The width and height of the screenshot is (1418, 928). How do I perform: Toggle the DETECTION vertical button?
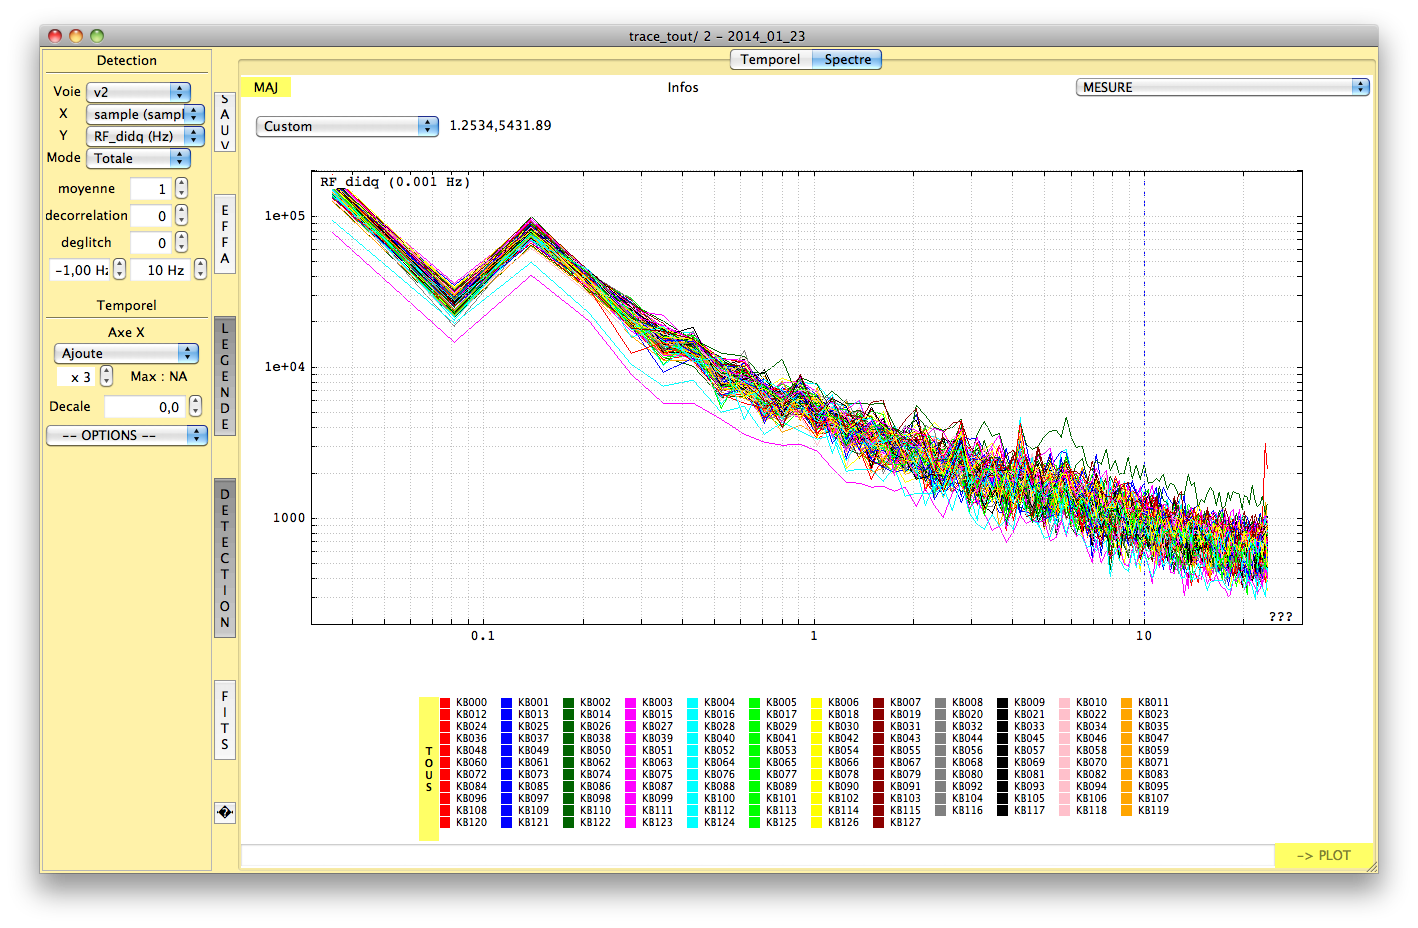pos(225,558)
